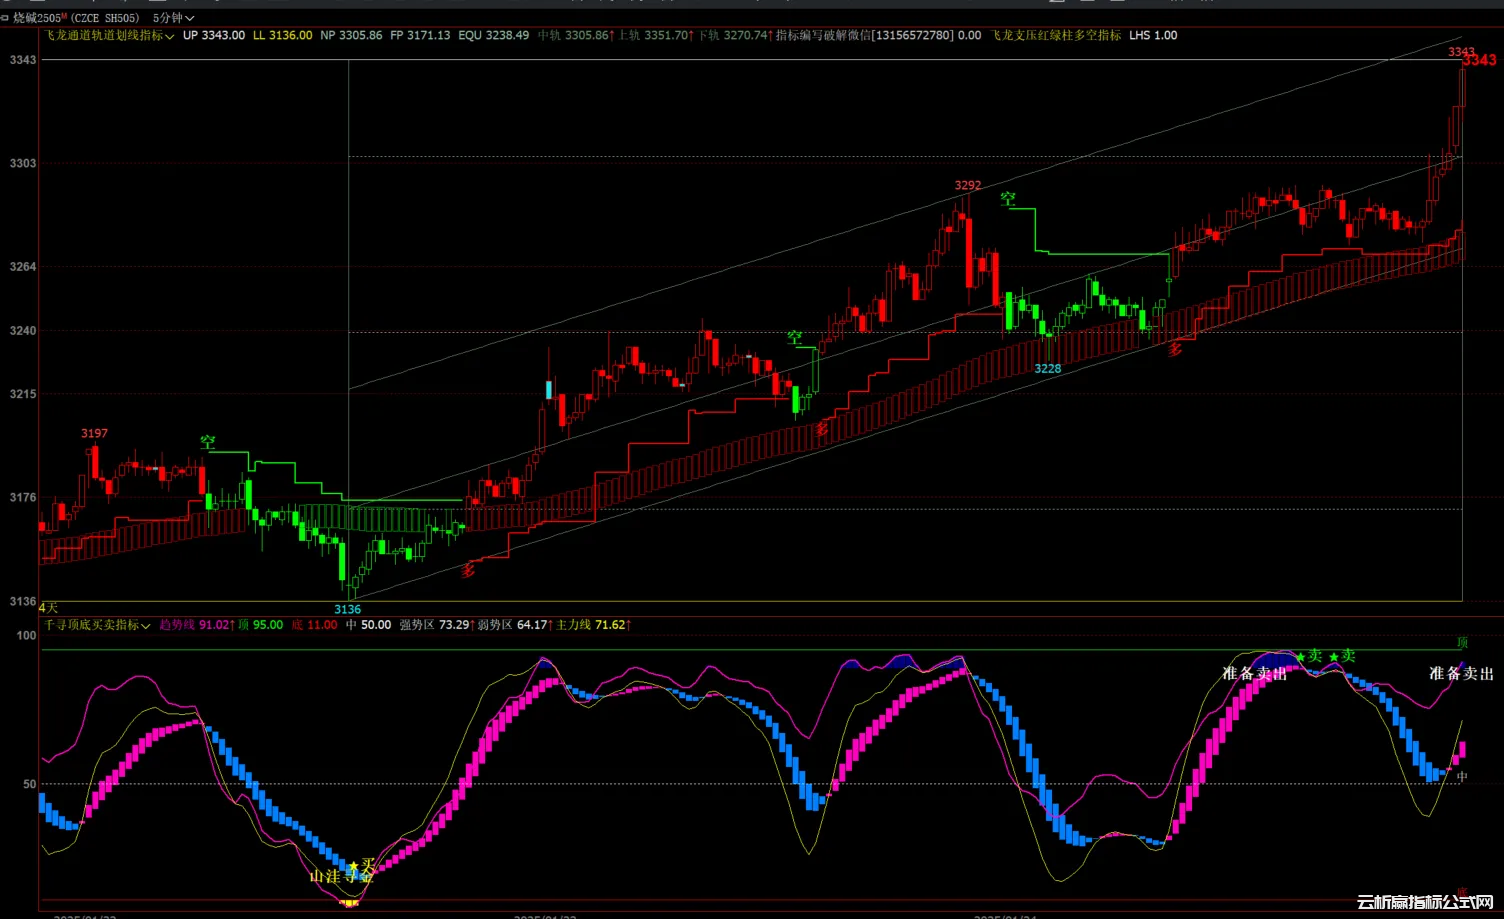Screen dimensions: 1504x919
Task: Open the 云析赢指标公式网 watermark link
Action: point(1425,902)
